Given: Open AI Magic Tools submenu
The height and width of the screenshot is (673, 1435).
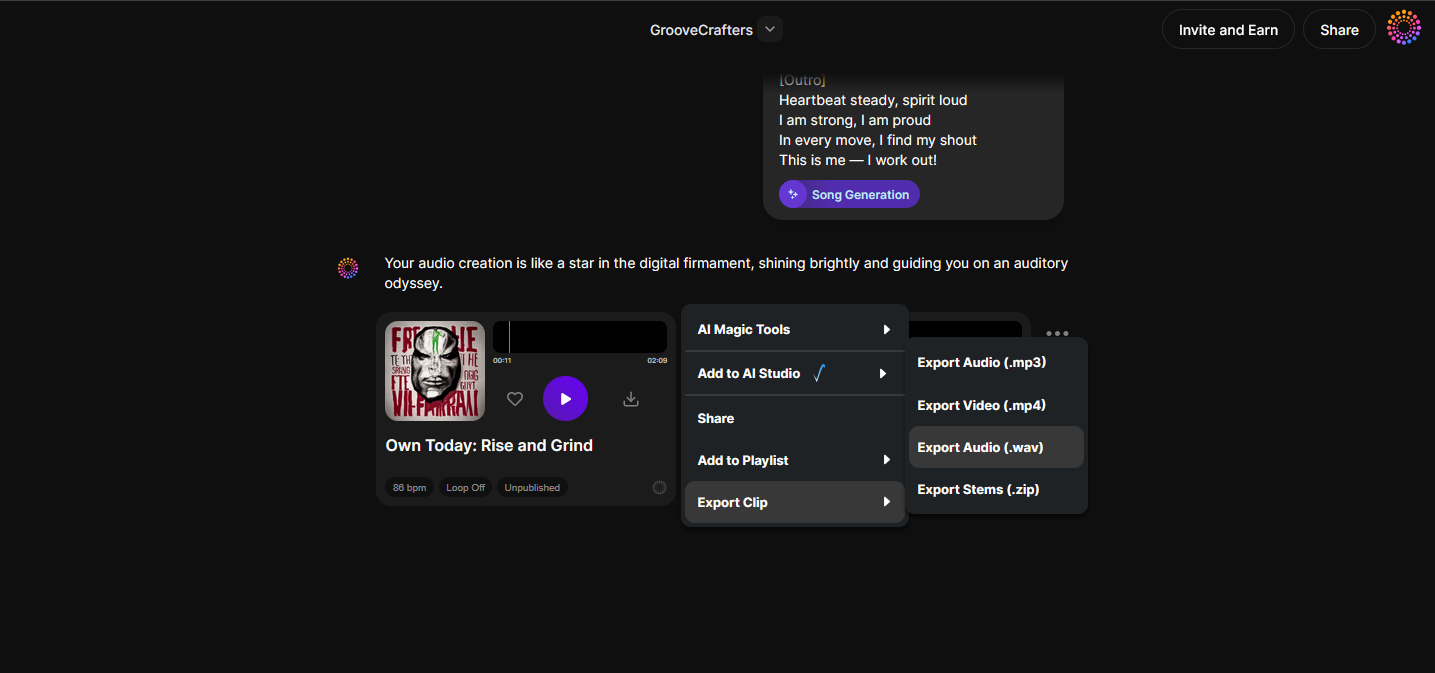Looking at the screenshot, I should click(x=795, y=329).
